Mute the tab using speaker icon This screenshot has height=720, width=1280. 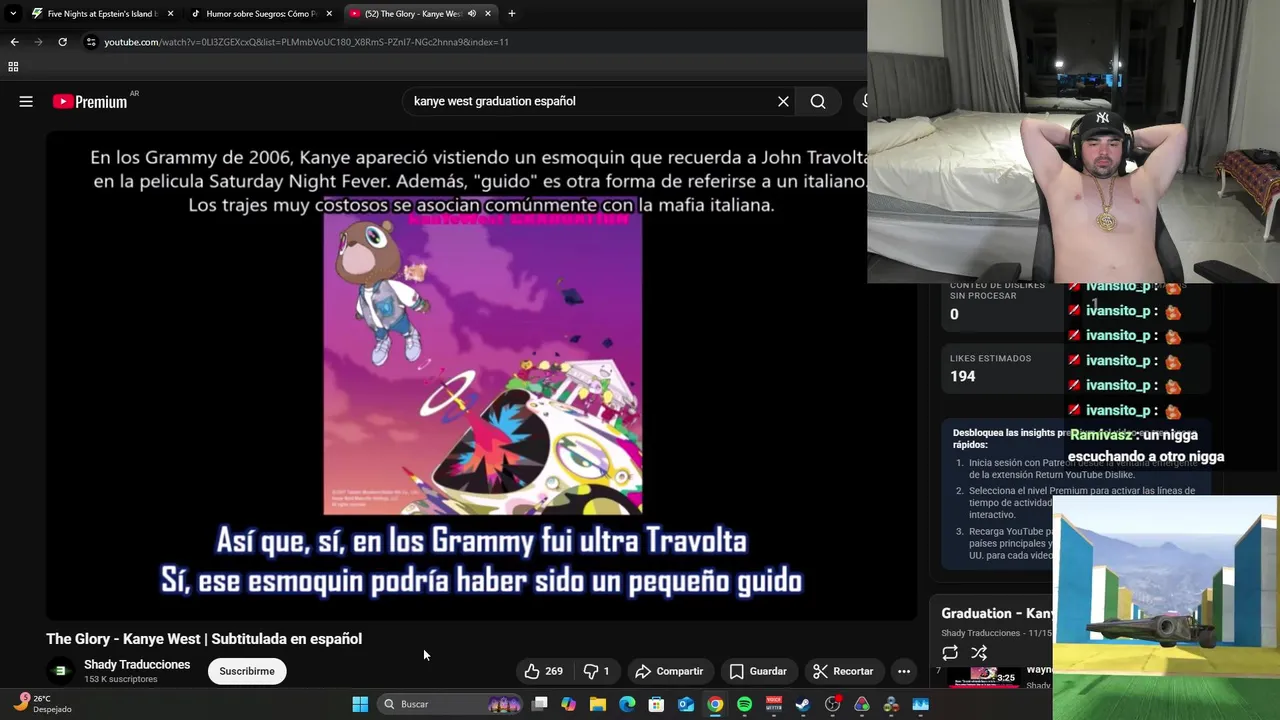(471, 14)
